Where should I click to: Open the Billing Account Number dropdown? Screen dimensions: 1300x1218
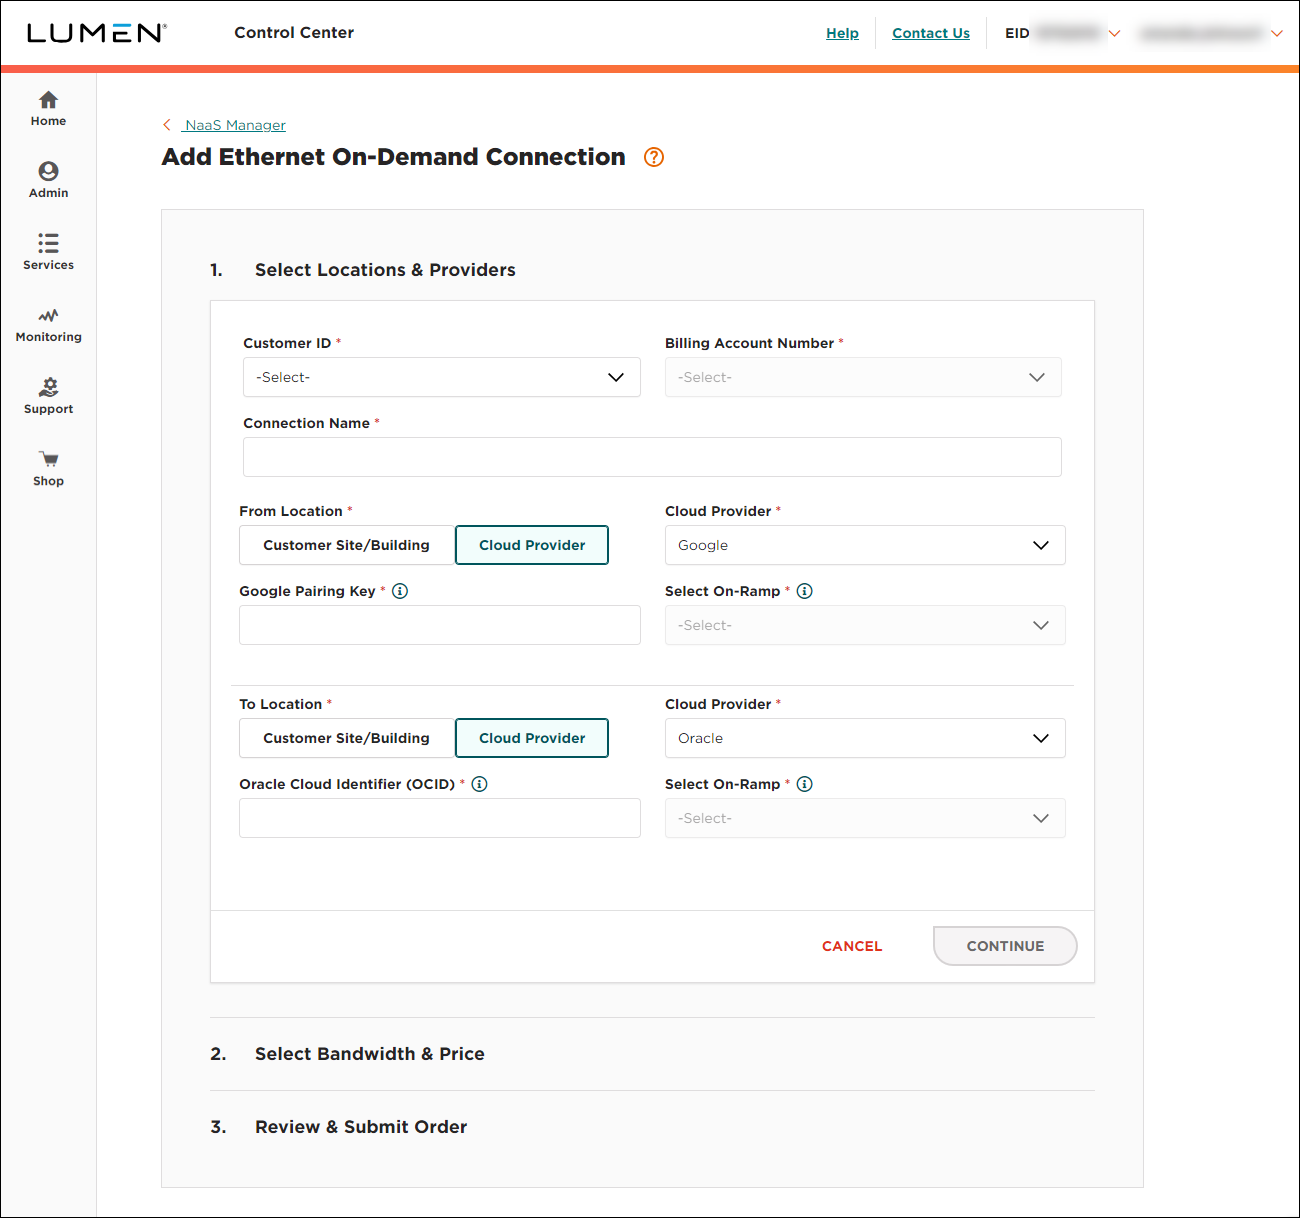[x=863, y=377]
